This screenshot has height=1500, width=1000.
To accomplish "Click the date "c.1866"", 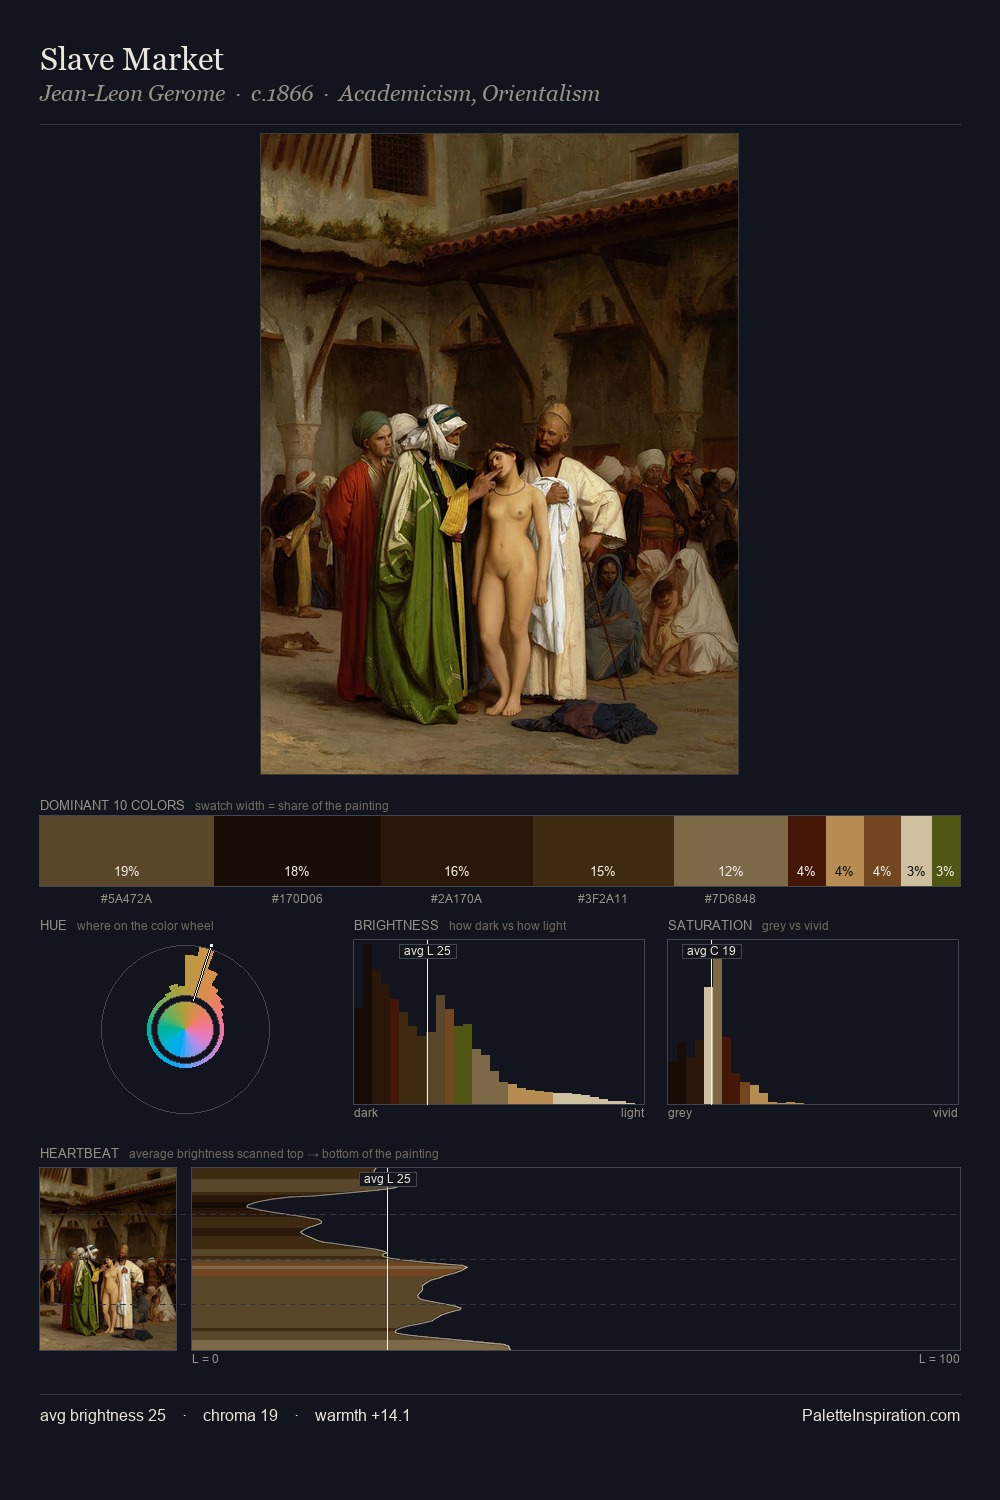I will click(x=282, y=93).
